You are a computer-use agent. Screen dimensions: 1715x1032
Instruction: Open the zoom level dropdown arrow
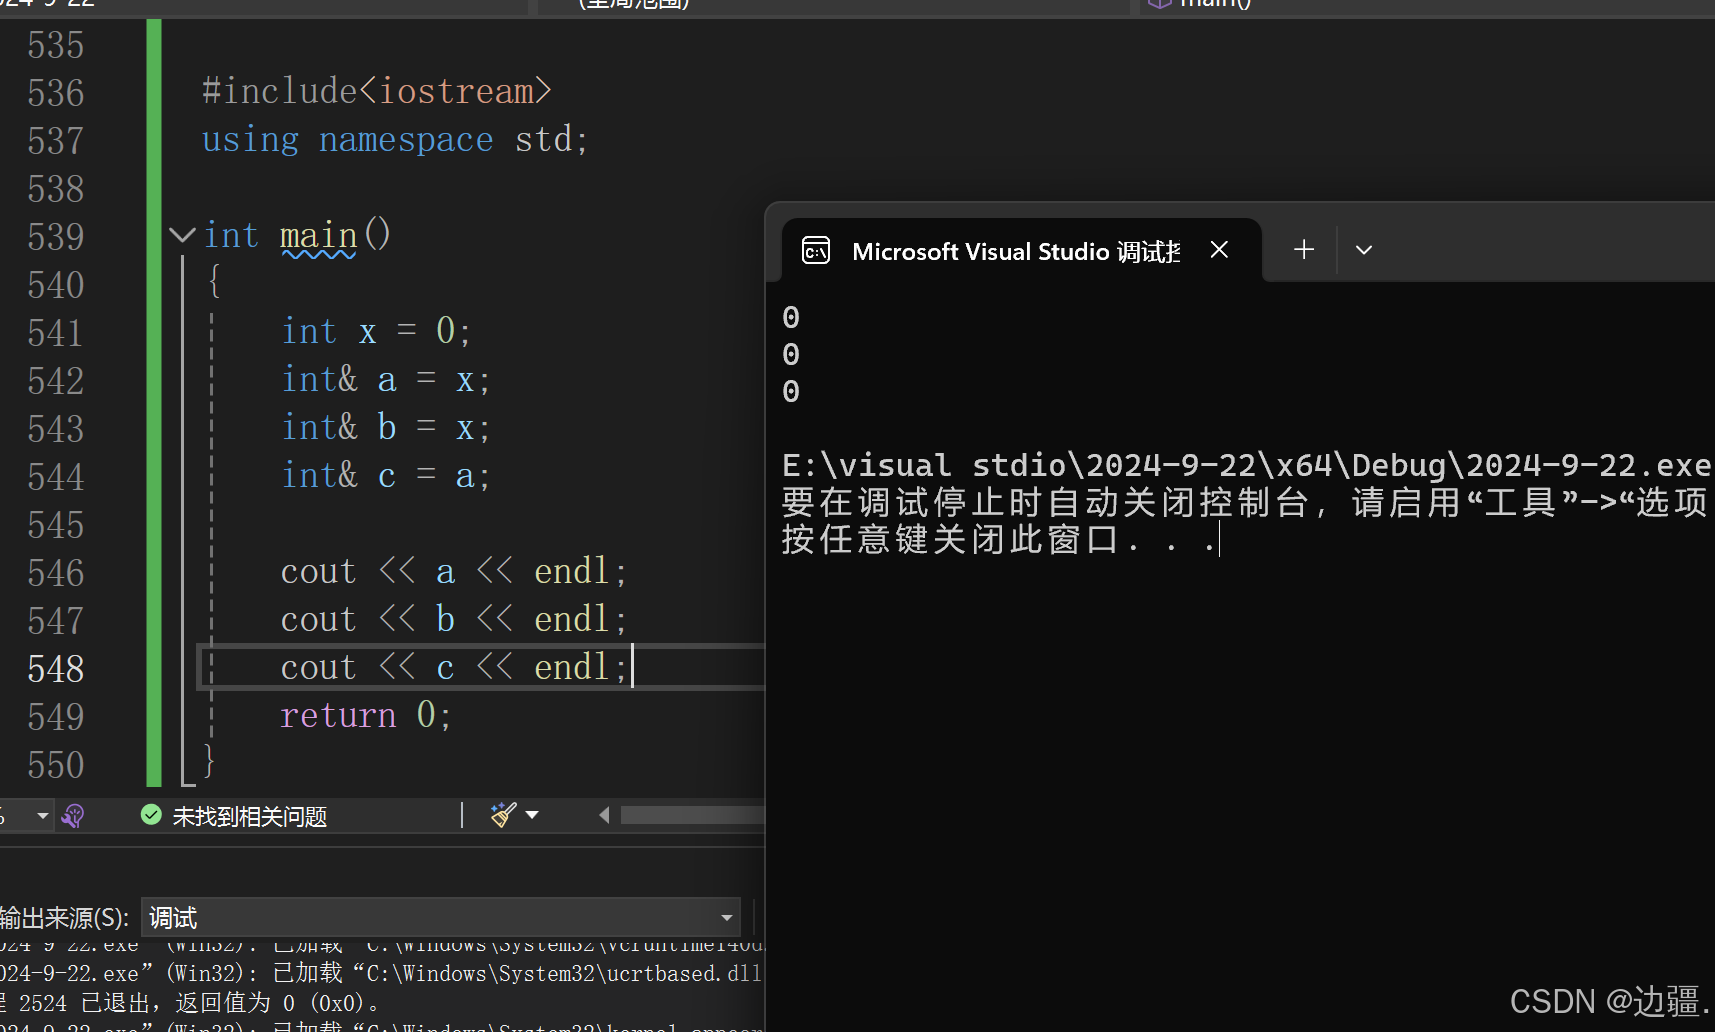(42, 816)
